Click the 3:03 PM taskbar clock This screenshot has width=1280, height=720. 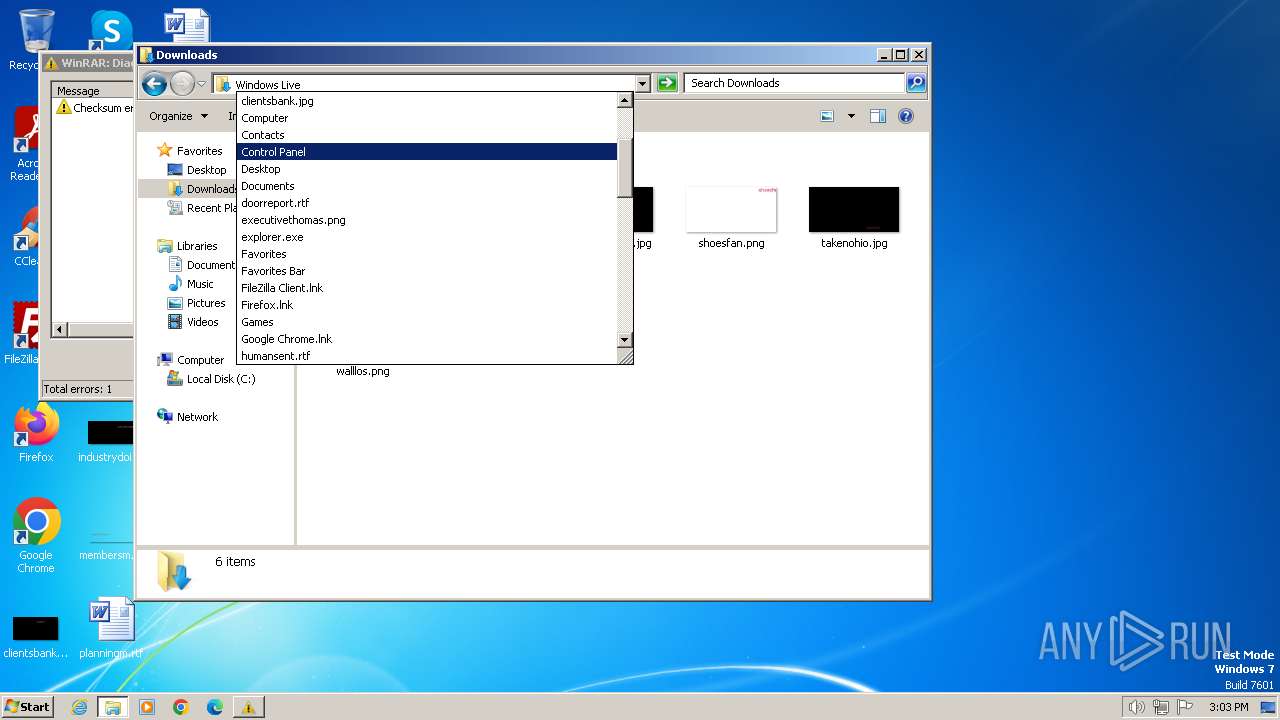(x=1229, y=707)
